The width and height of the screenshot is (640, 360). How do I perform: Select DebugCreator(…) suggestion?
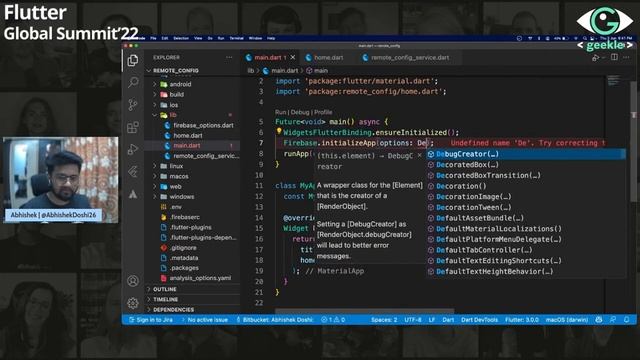pos(526,154)
